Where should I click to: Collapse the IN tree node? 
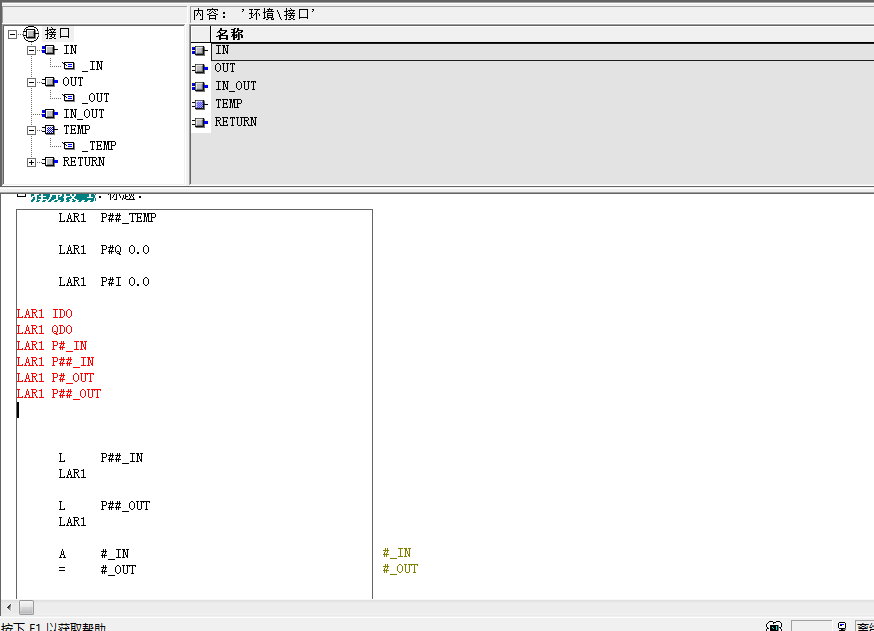click(31, 50)
